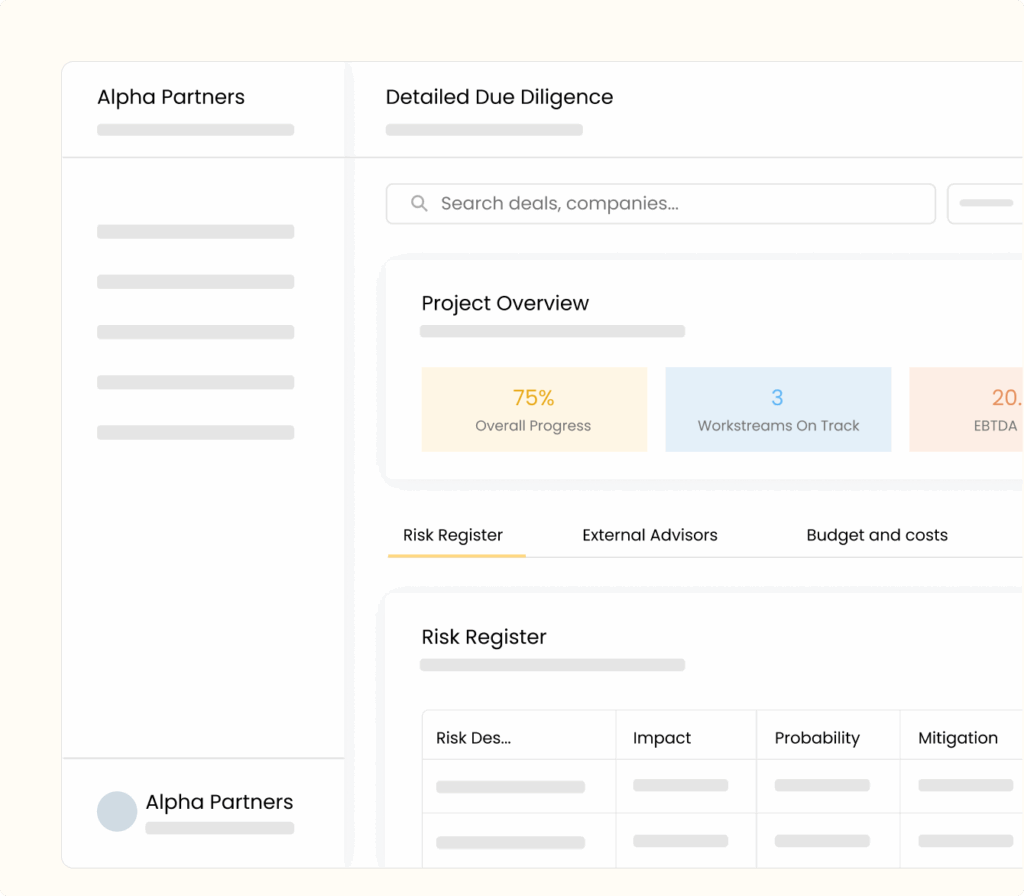Screen dimensions: 1024x896
Task: Select the first sidebar navigation item
Action: 195,232
